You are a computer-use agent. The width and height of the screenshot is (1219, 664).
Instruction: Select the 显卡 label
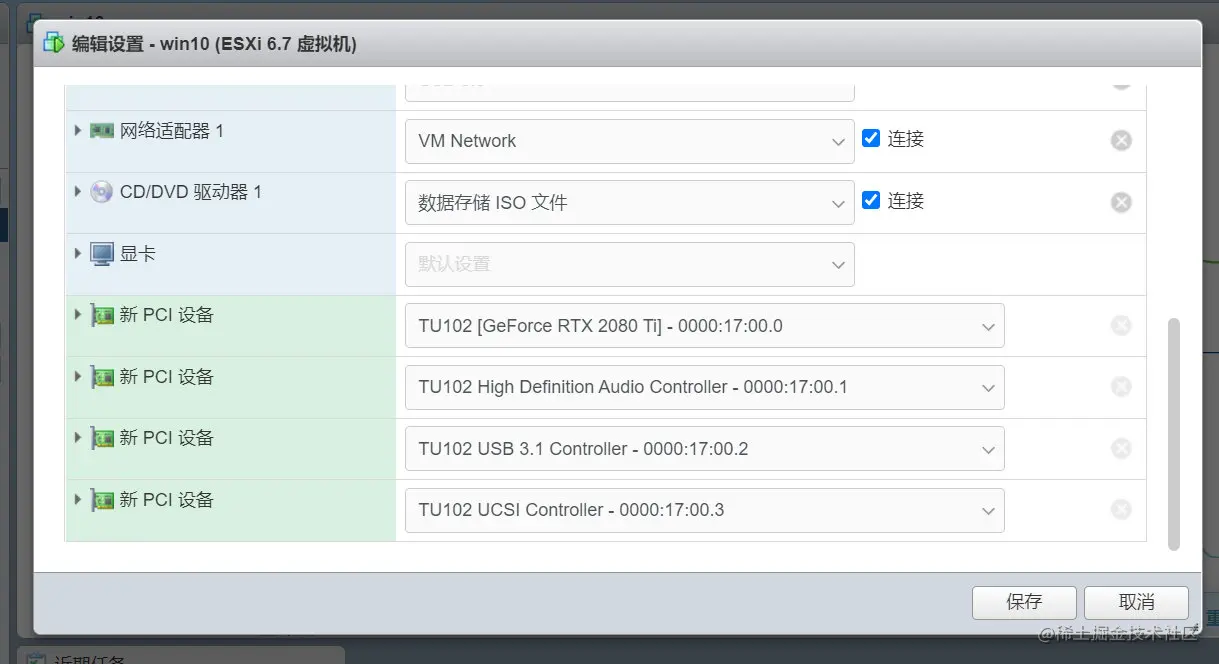[138, 254]
